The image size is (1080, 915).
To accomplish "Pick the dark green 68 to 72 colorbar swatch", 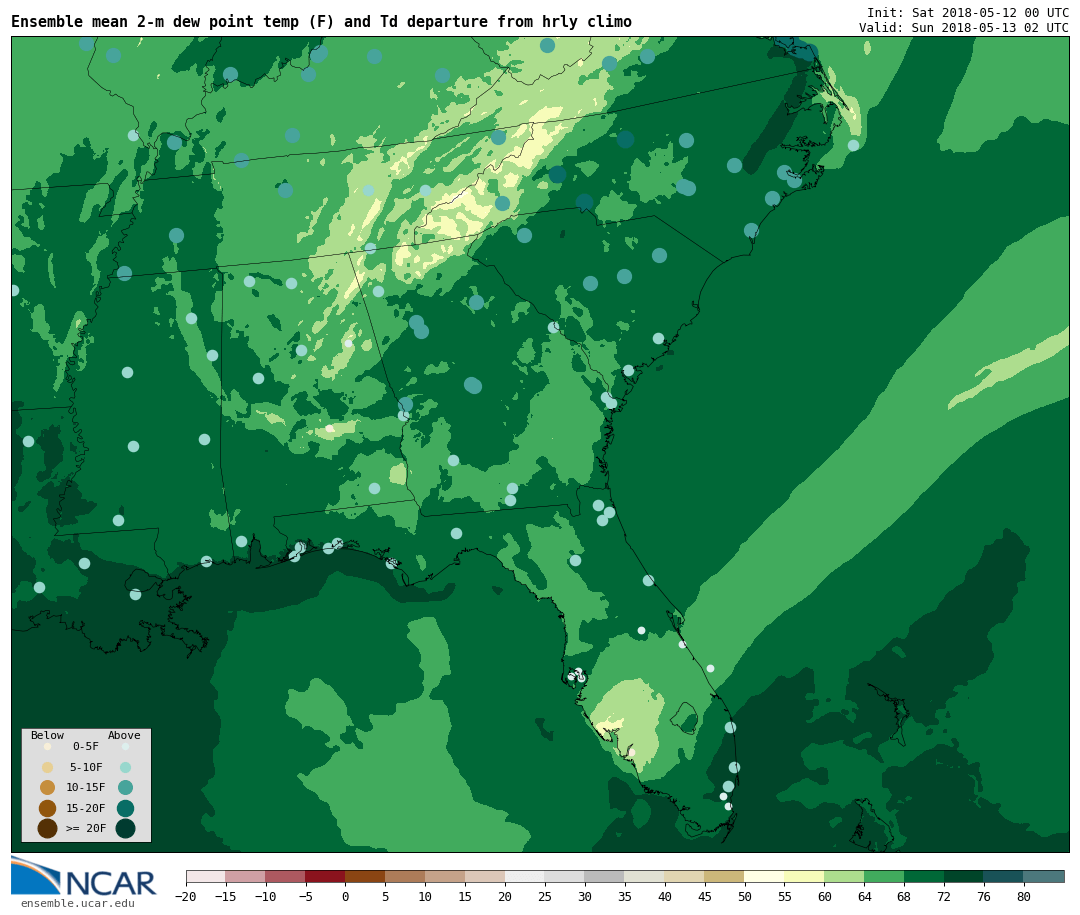I will click(x=925, y=876).
